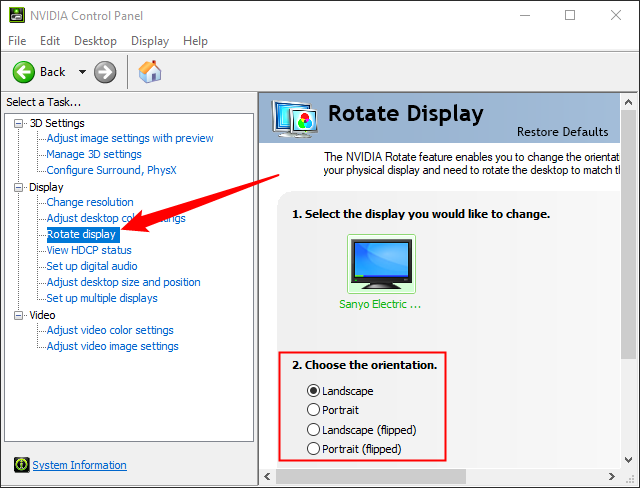The height and width of the screenshot is (488, 640).
Task: Select the Landscape orientation option
Action: [x=314, y=391]
